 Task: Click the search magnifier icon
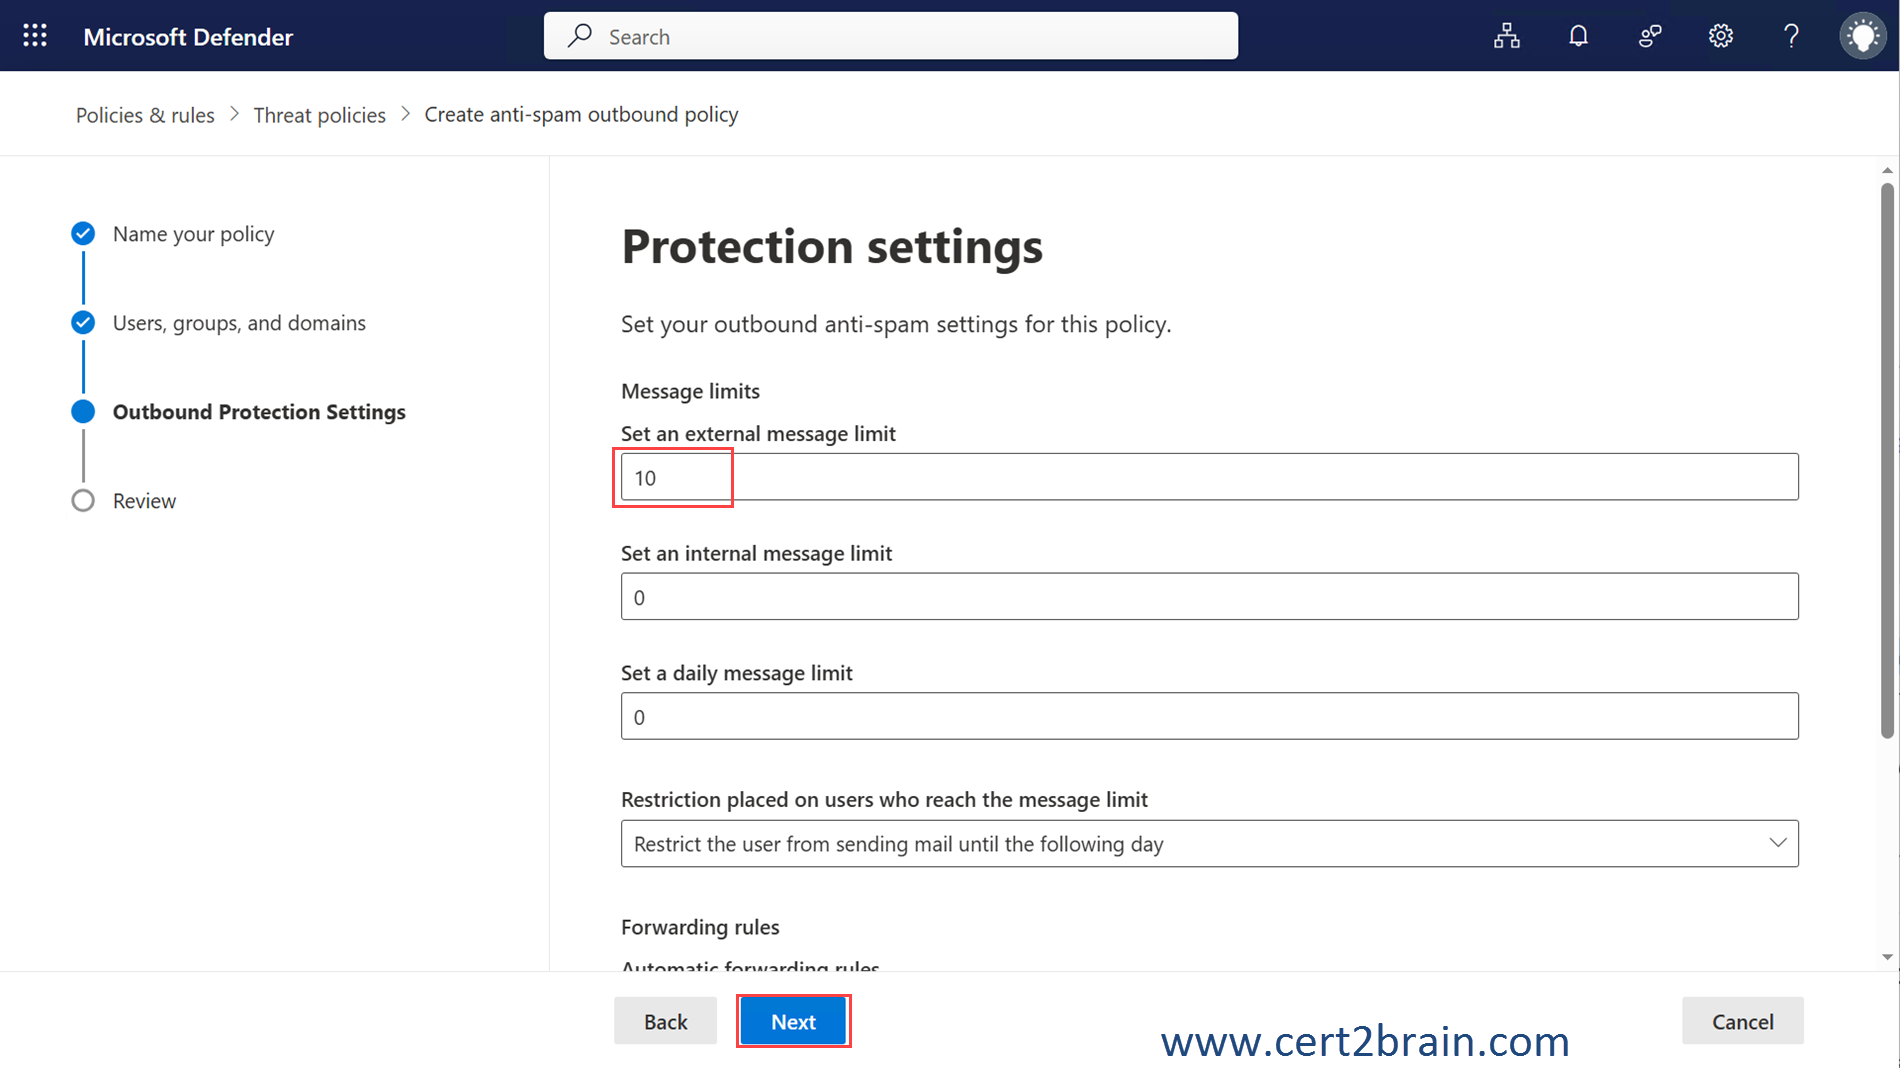580,36
